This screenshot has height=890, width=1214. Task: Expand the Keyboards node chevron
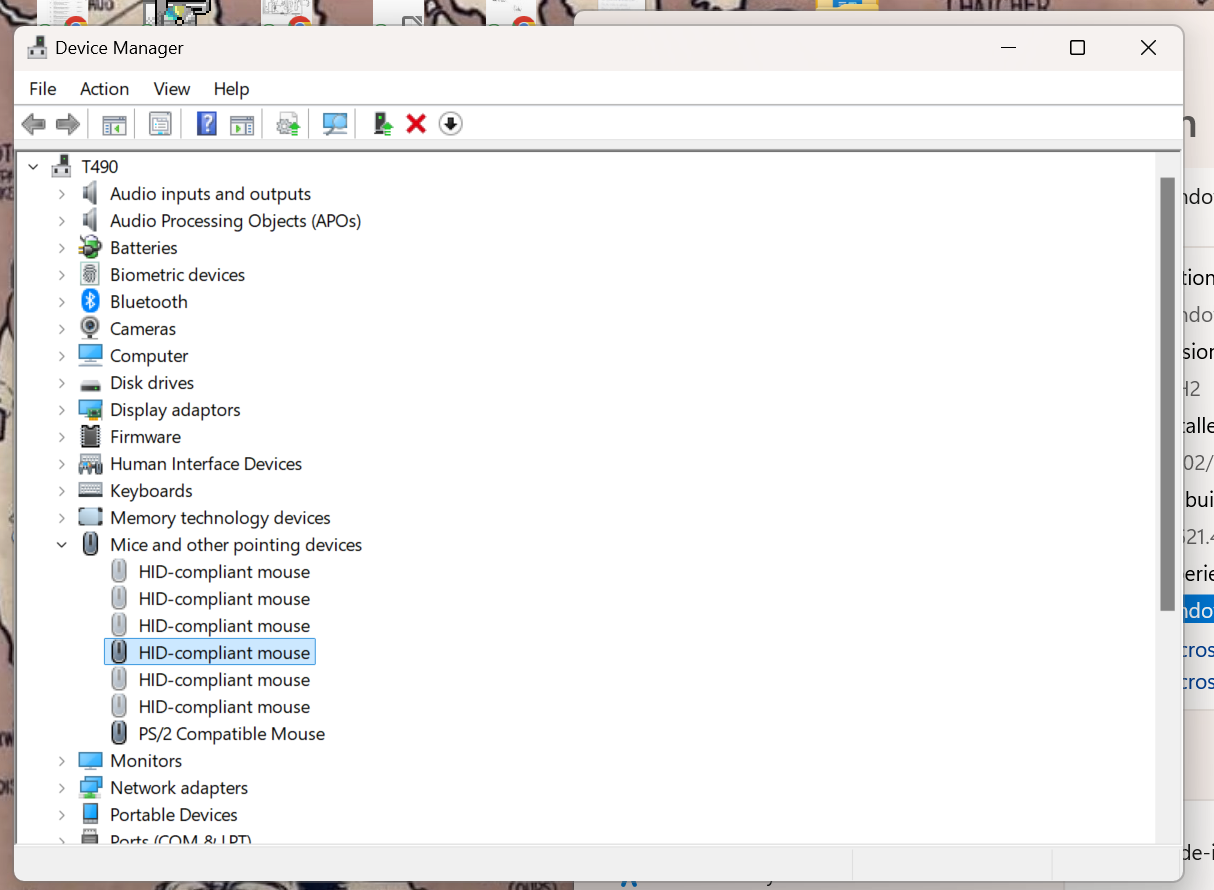click(x=62, y=491)
